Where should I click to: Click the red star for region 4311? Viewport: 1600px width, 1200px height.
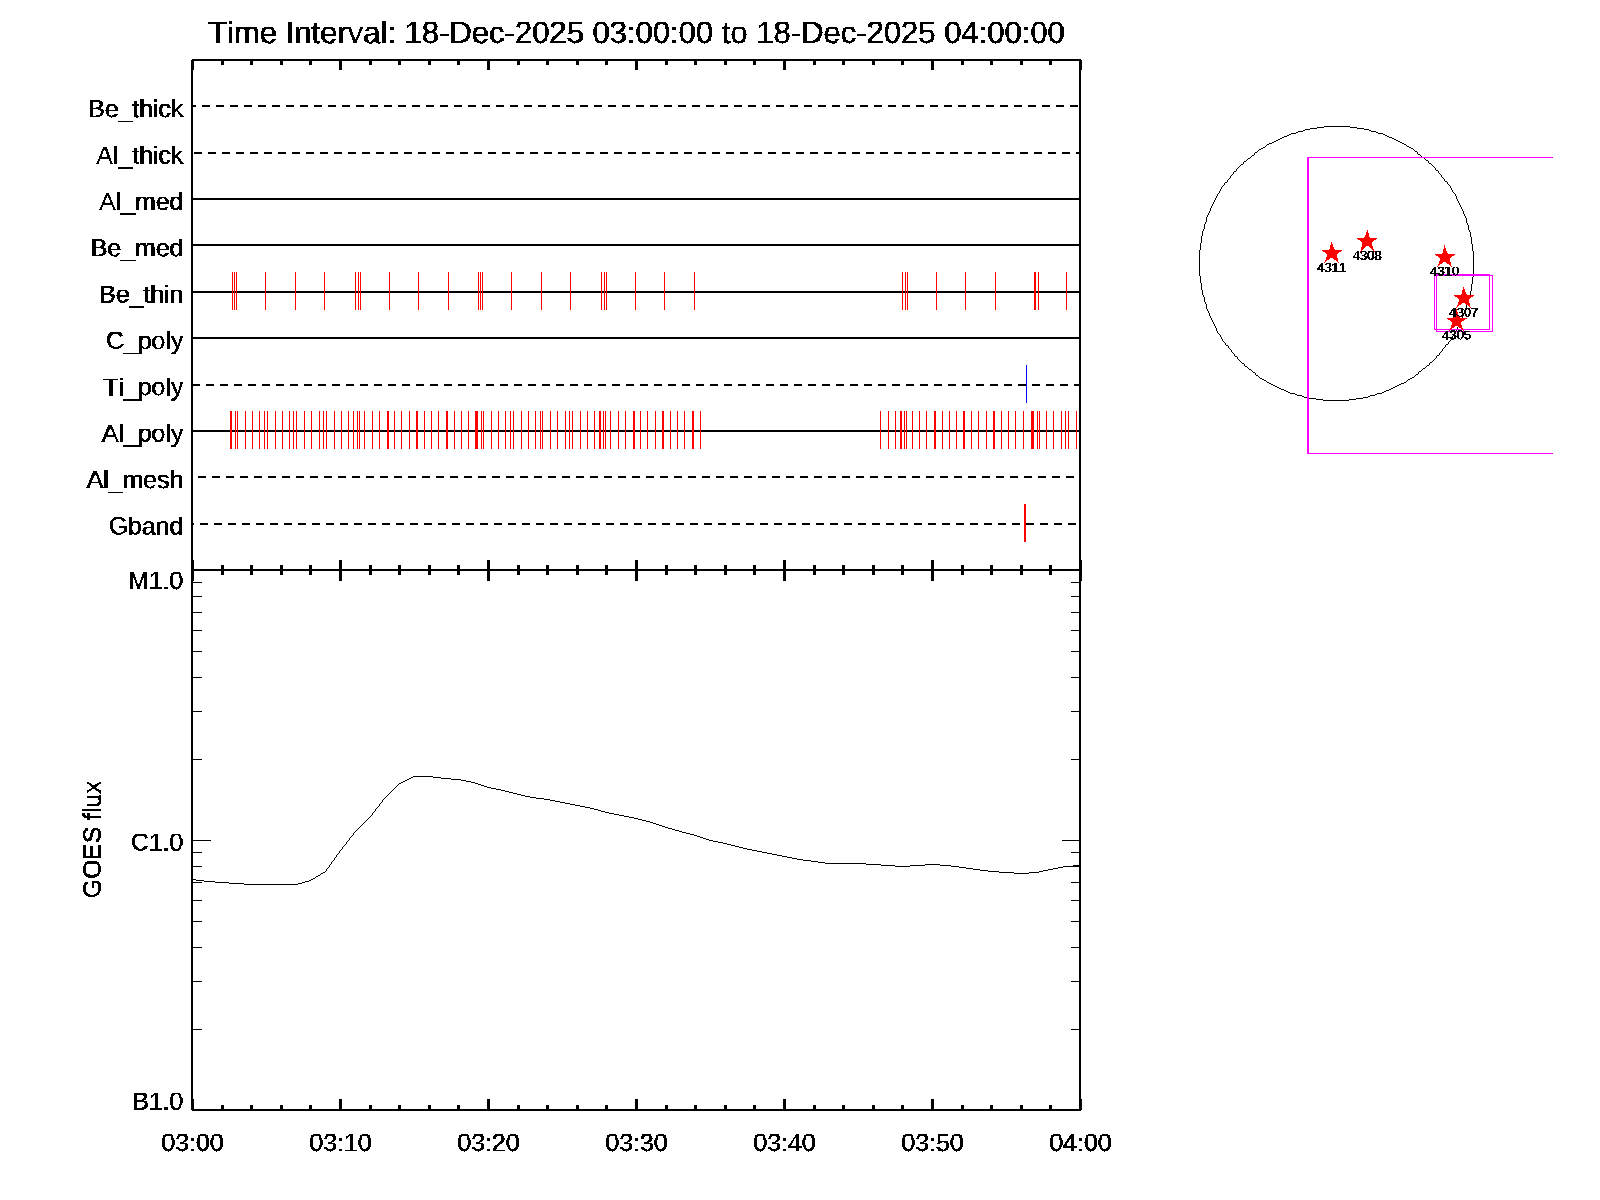[1331, 253]
